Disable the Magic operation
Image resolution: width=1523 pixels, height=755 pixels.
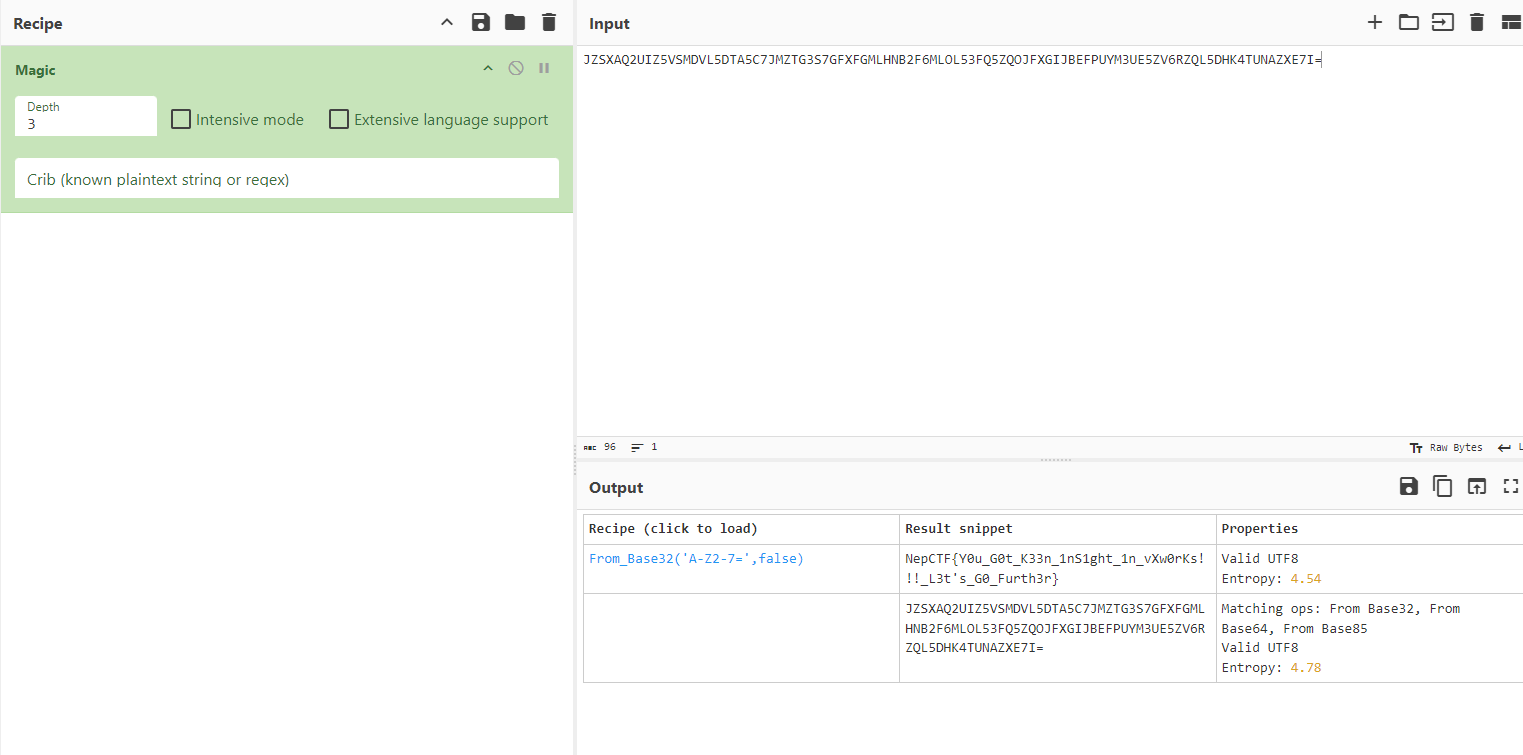click(516, 69)
